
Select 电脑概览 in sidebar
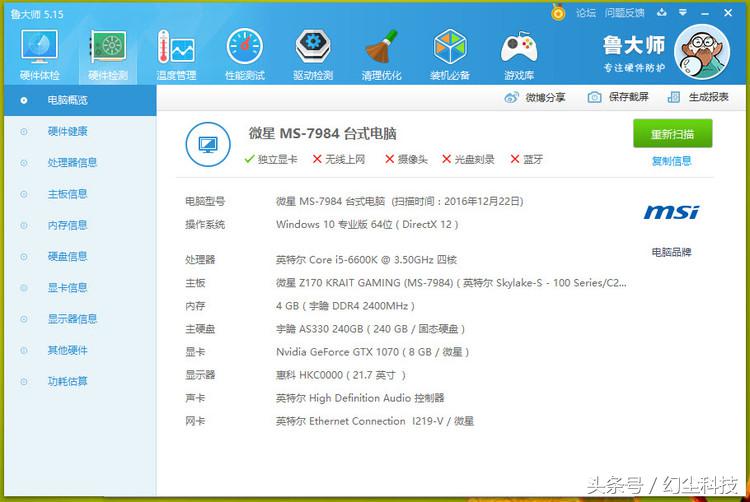pyautogui.click(x=80, y=100)
